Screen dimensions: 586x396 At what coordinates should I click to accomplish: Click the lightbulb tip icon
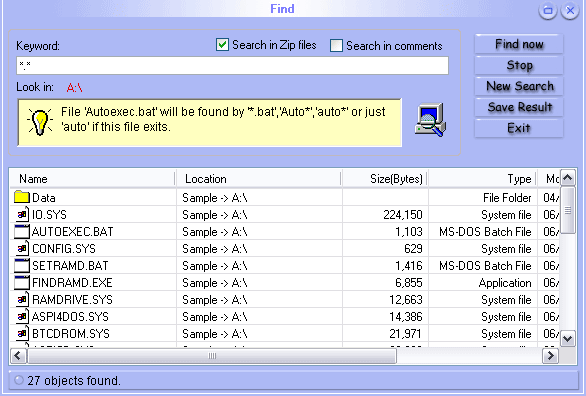tap(40, 122)
